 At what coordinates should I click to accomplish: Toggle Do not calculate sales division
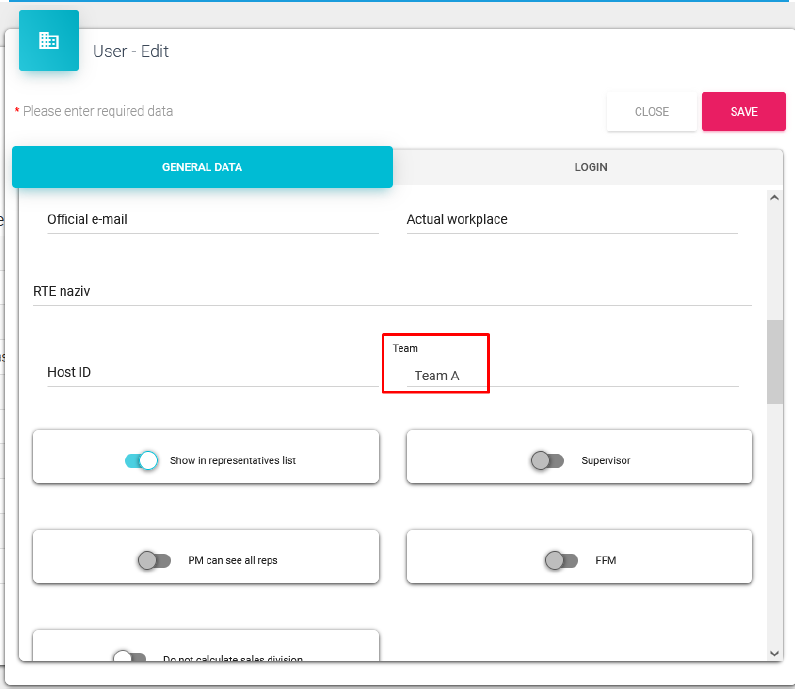pyautogui.click(x=130, y=657)
